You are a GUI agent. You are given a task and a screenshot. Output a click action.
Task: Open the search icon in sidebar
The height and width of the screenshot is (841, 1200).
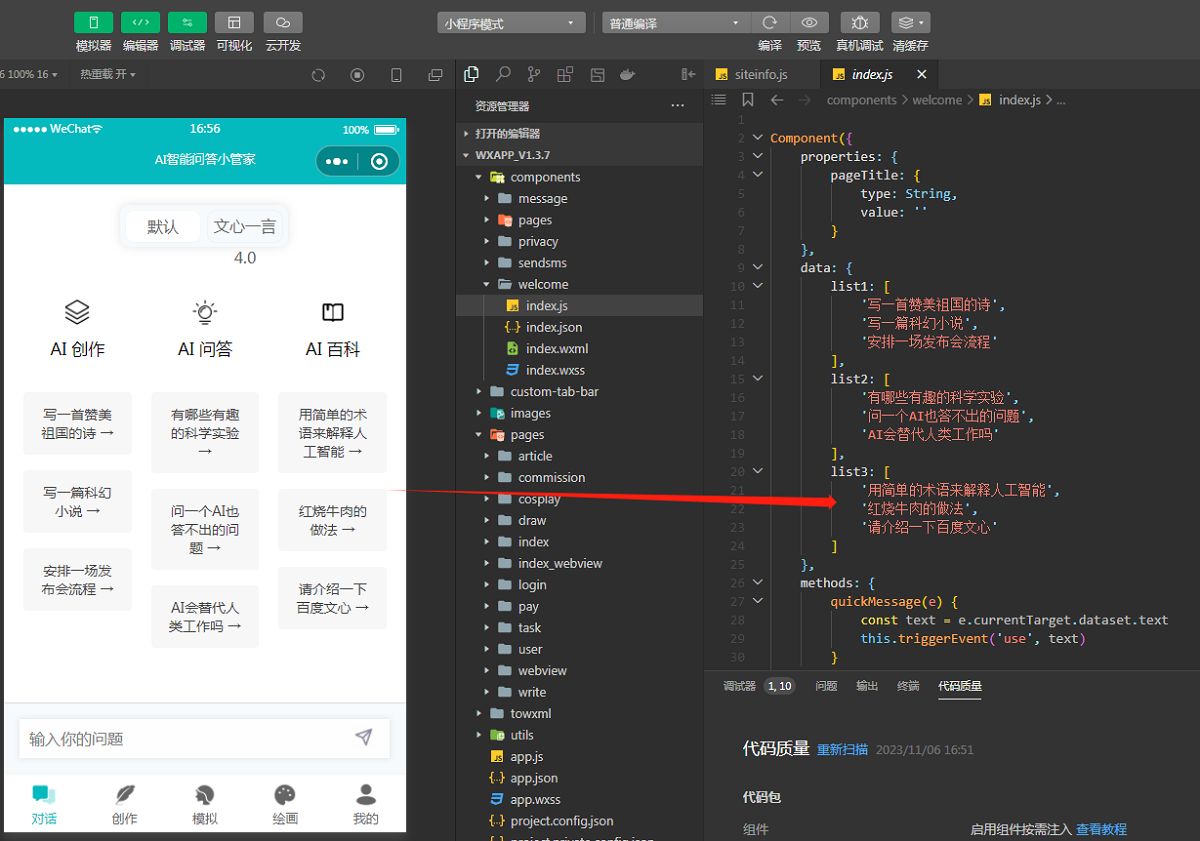pyautogui.click(x=503, y=74)
